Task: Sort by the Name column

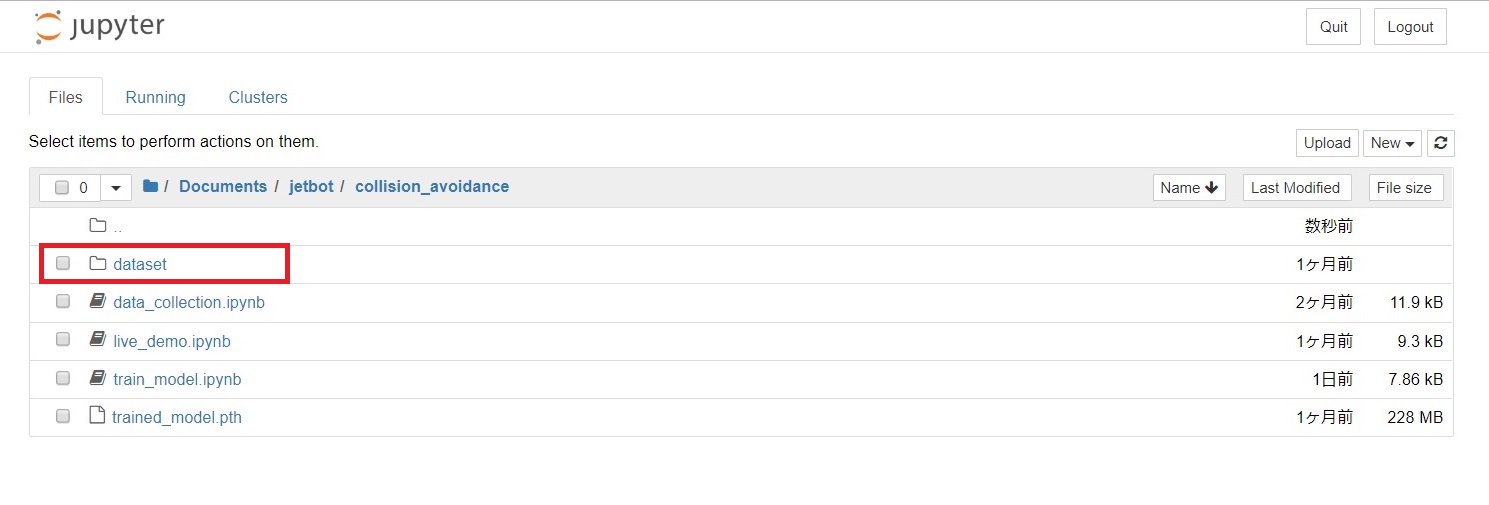Action: click(1189, 187)
